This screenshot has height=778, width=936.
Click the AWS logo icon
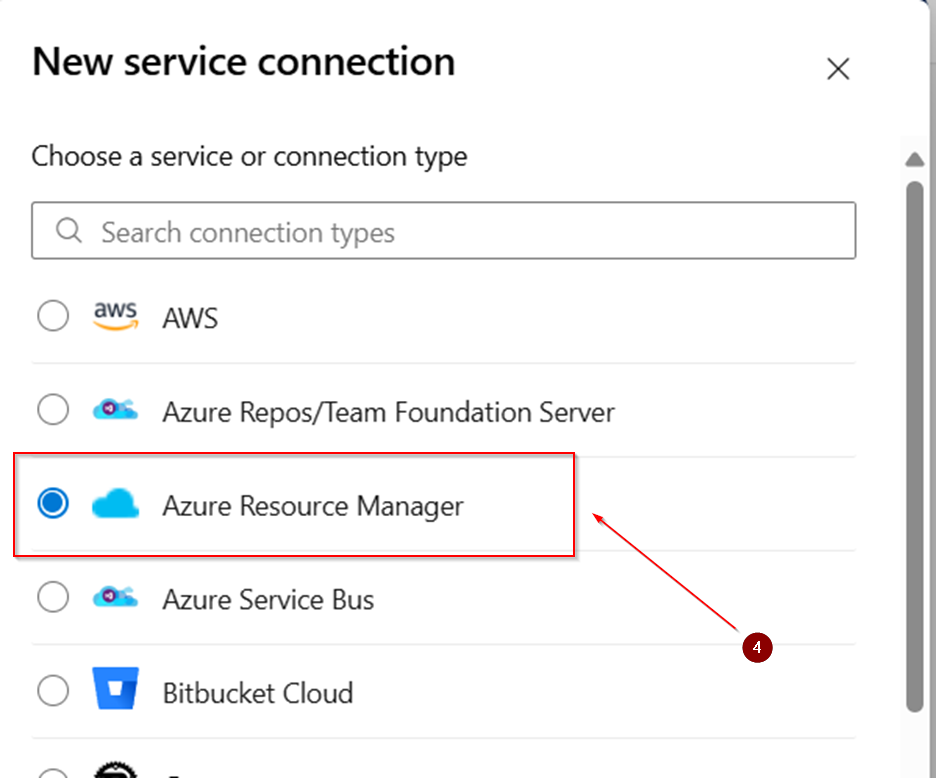[116, 316]
